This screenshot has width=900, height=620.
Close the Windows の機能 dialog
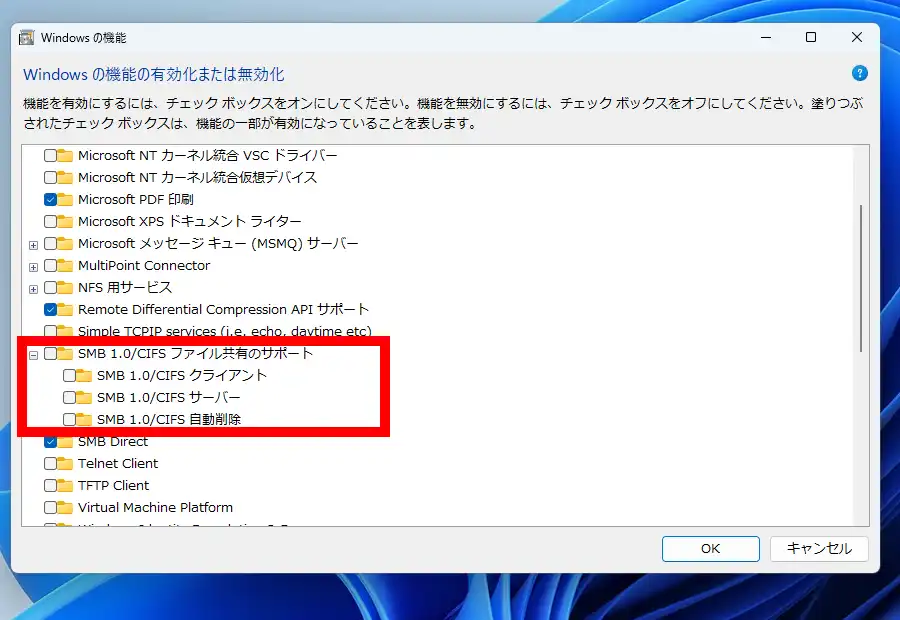[857, 37]
